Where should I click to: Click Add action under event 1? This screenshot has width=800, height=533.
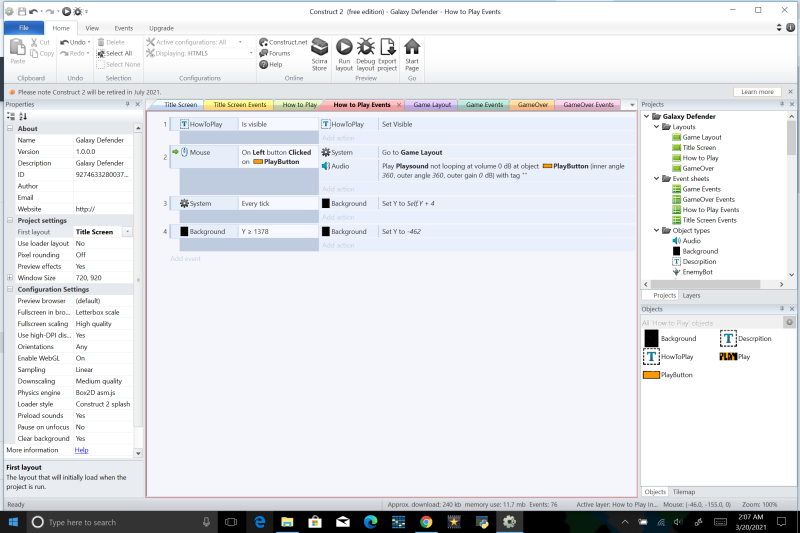(338, 138)
